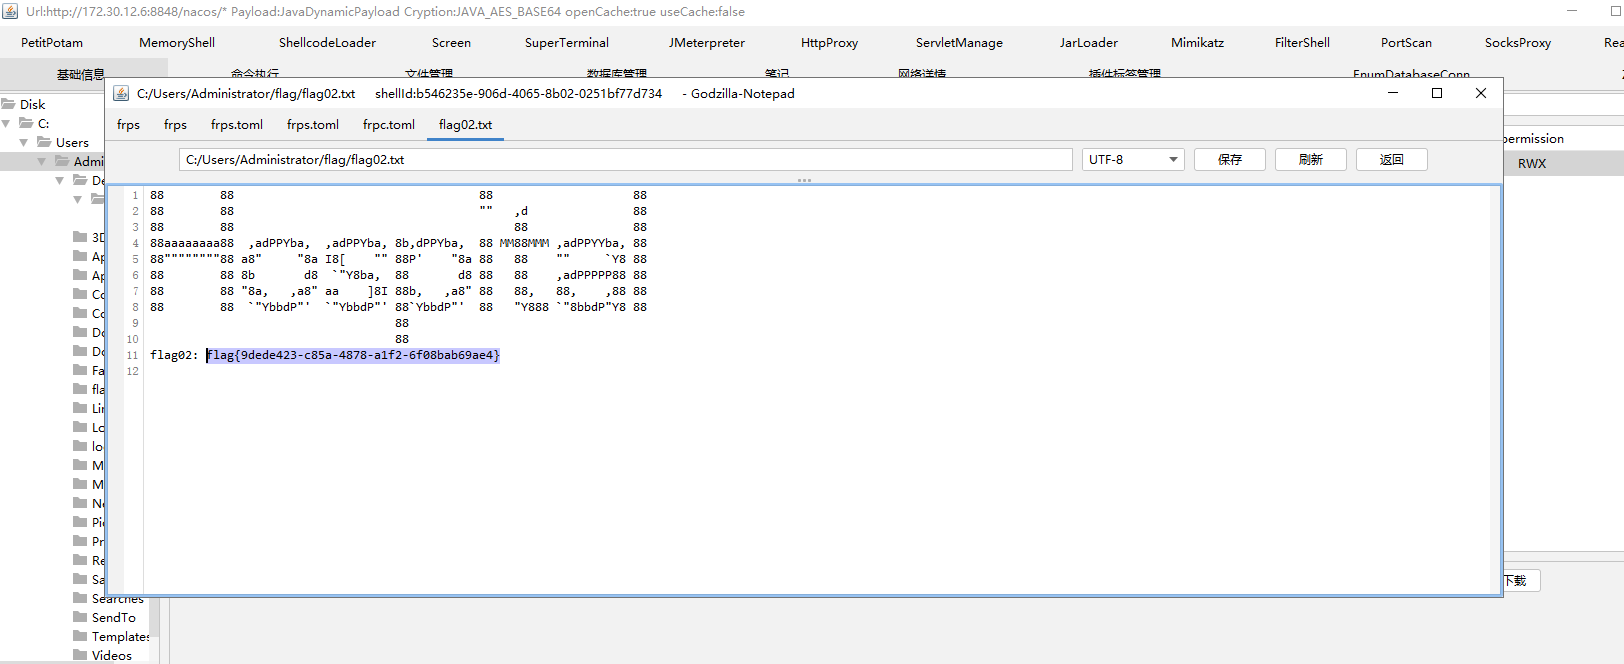
Task: Open the ShellcodeLoader plugin tab
Action: pyautogui.click(x=327, y=43)
